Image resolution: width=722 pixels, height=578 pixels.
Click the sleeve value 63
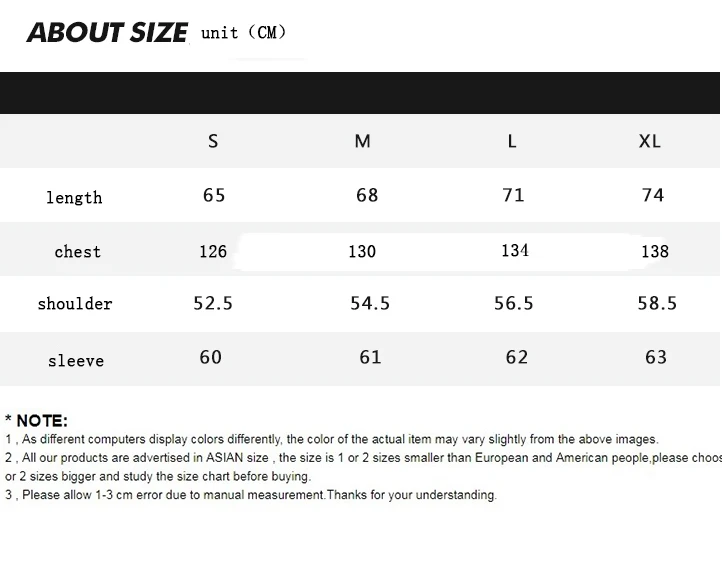click(x=656, y=357)
